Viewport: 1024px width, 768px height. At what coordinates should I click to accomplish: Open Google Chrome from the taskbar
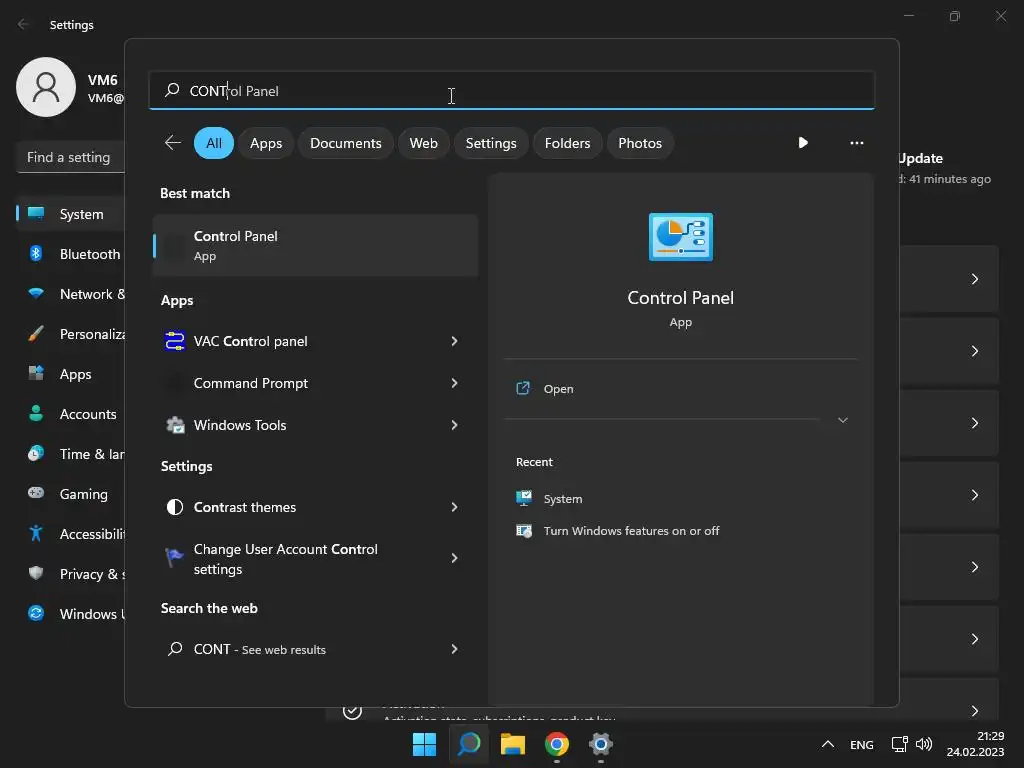pos(557,744)
